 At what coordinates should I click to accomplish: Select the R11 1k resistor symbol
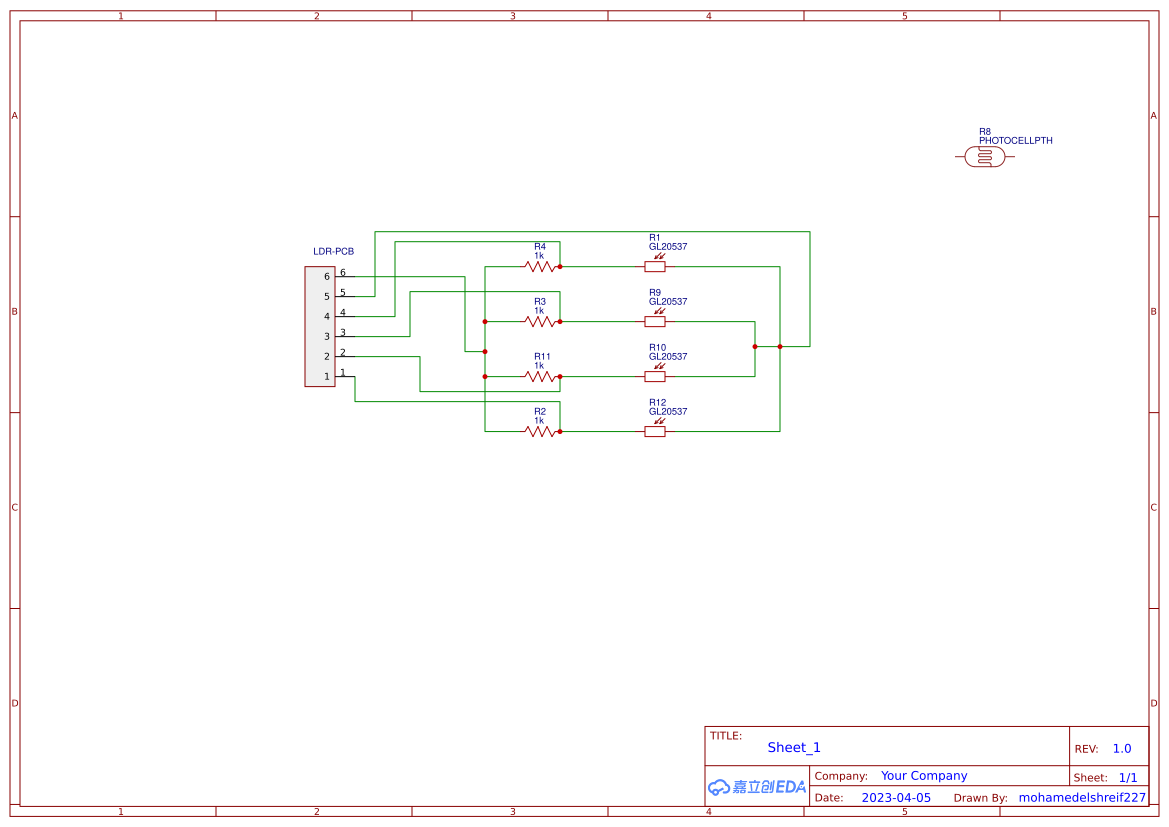pos(538,376)
